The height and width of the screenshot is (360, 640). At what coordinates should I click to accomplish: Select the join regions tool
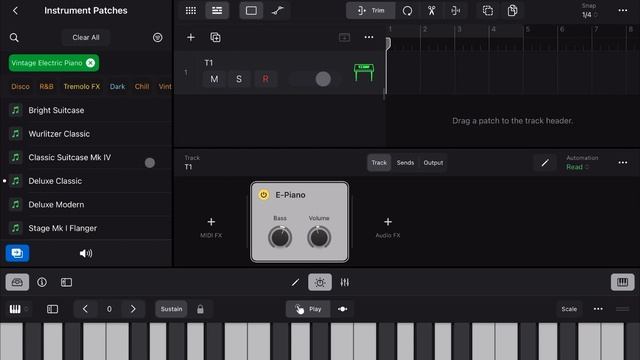pos(456,11)
